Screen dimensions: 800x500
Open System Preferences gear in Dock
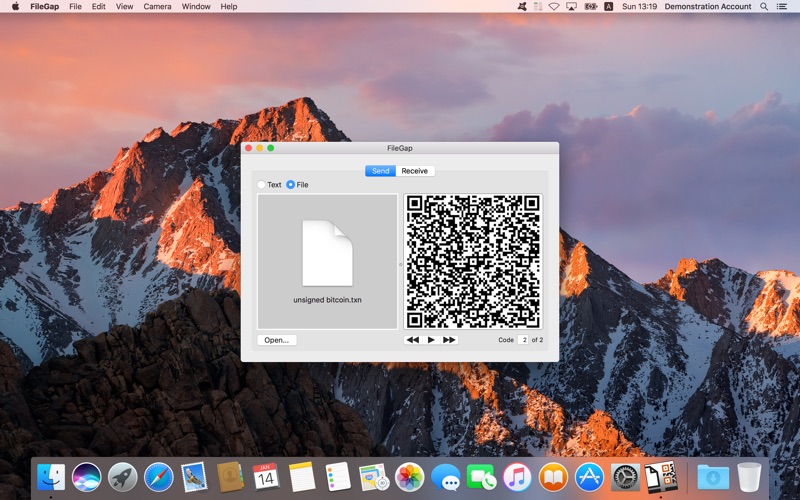pyautogui.click(x=625, y=477)
